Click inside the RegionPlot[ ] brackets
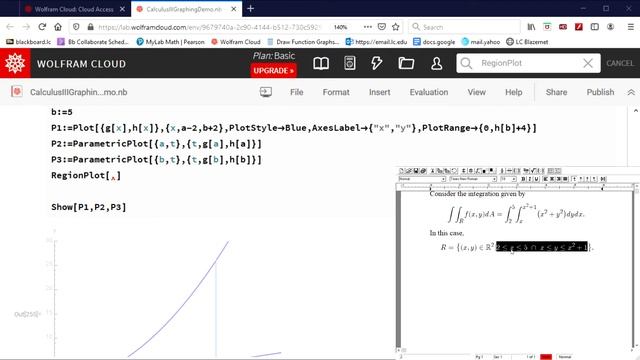The width and height of the screenshot is (640, 360). 113,176
